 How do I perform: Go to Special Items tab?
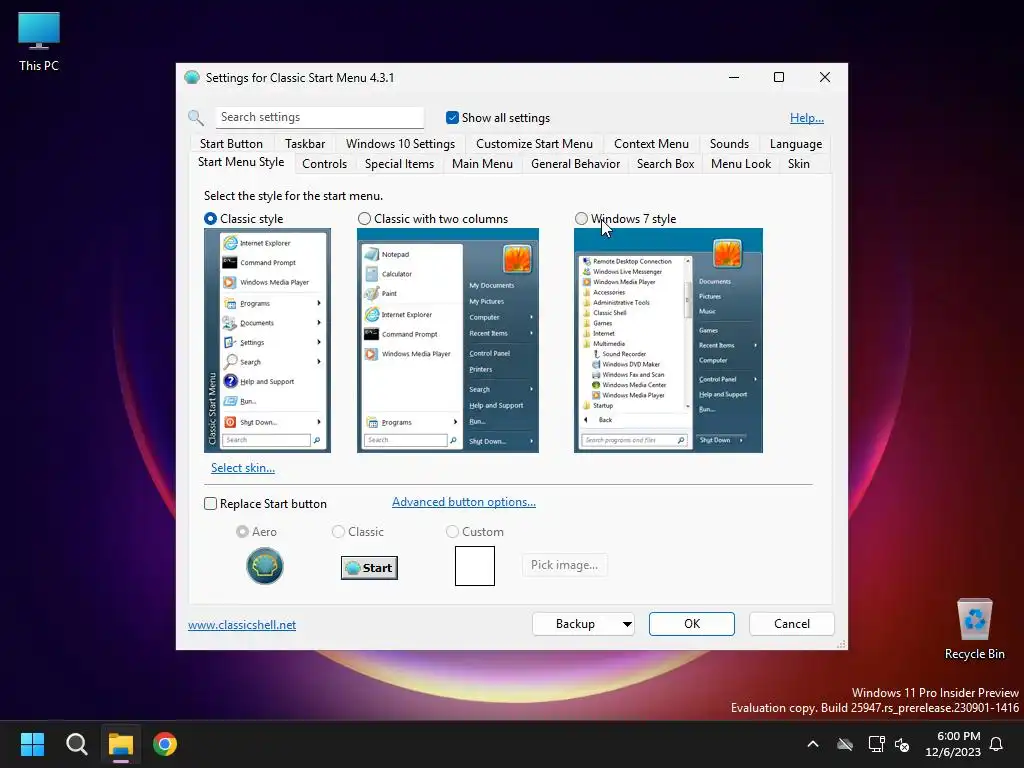click(399, 164)
